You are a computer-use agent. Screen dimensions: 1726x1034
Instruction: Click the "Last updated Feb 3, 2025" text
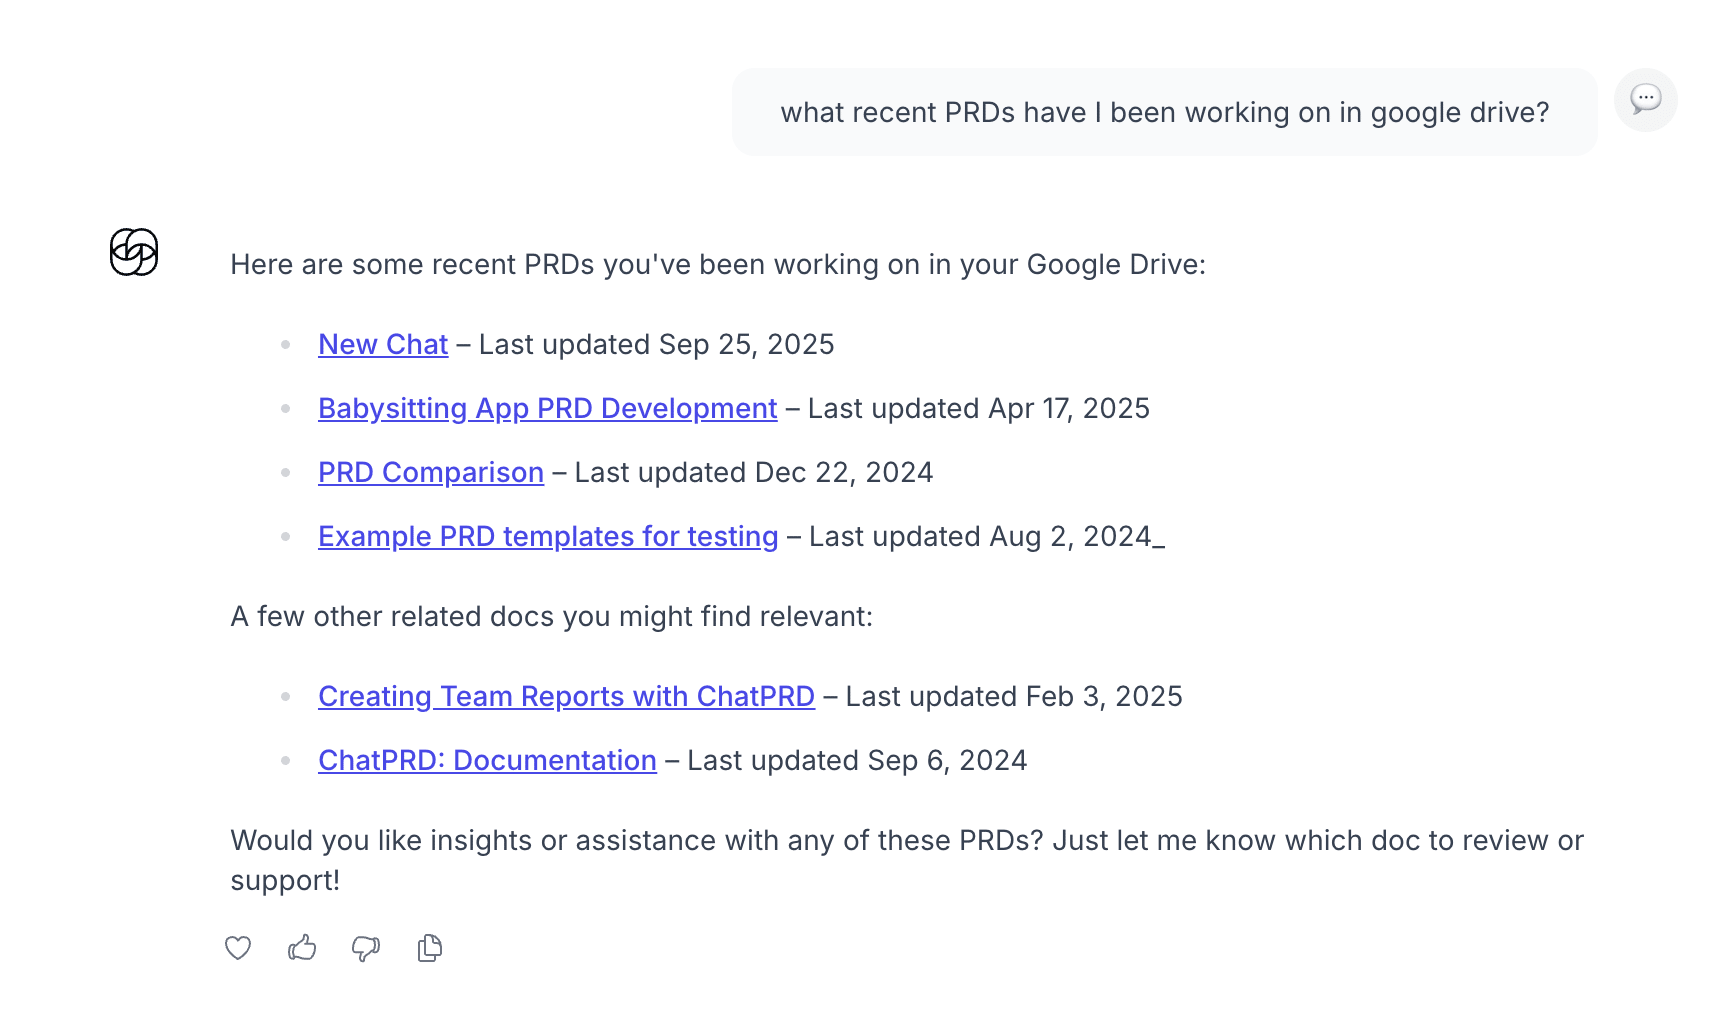click(x=1014, y=696)
